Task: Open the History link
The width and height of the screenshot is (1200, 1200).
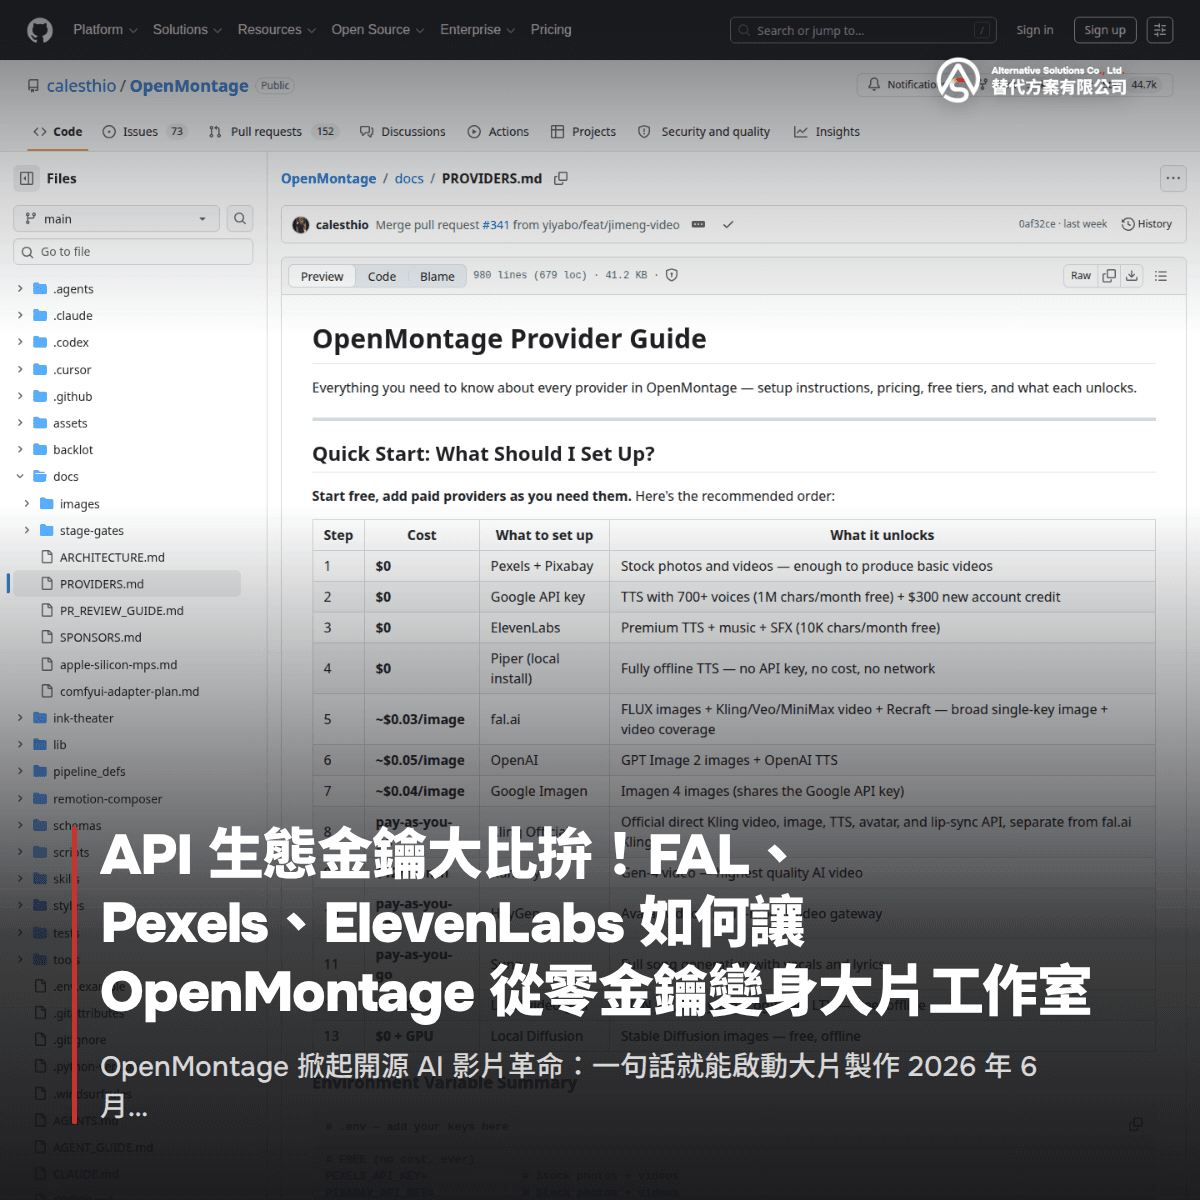Action: pos(1147,224)
